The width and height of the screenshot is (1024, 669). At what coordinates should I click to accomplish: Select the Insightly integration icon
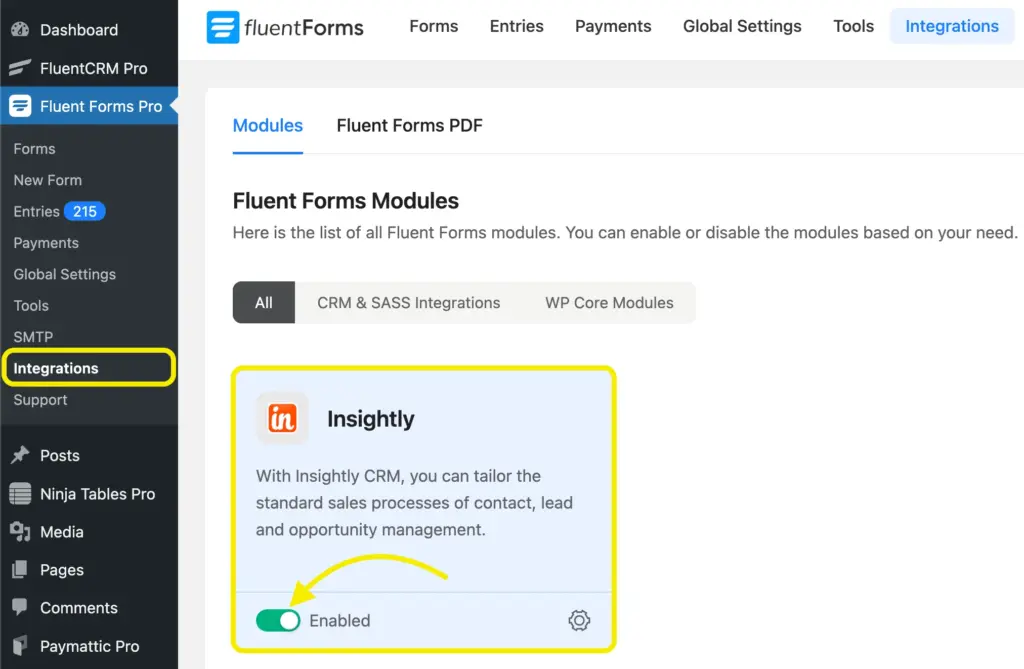[282, 418]
